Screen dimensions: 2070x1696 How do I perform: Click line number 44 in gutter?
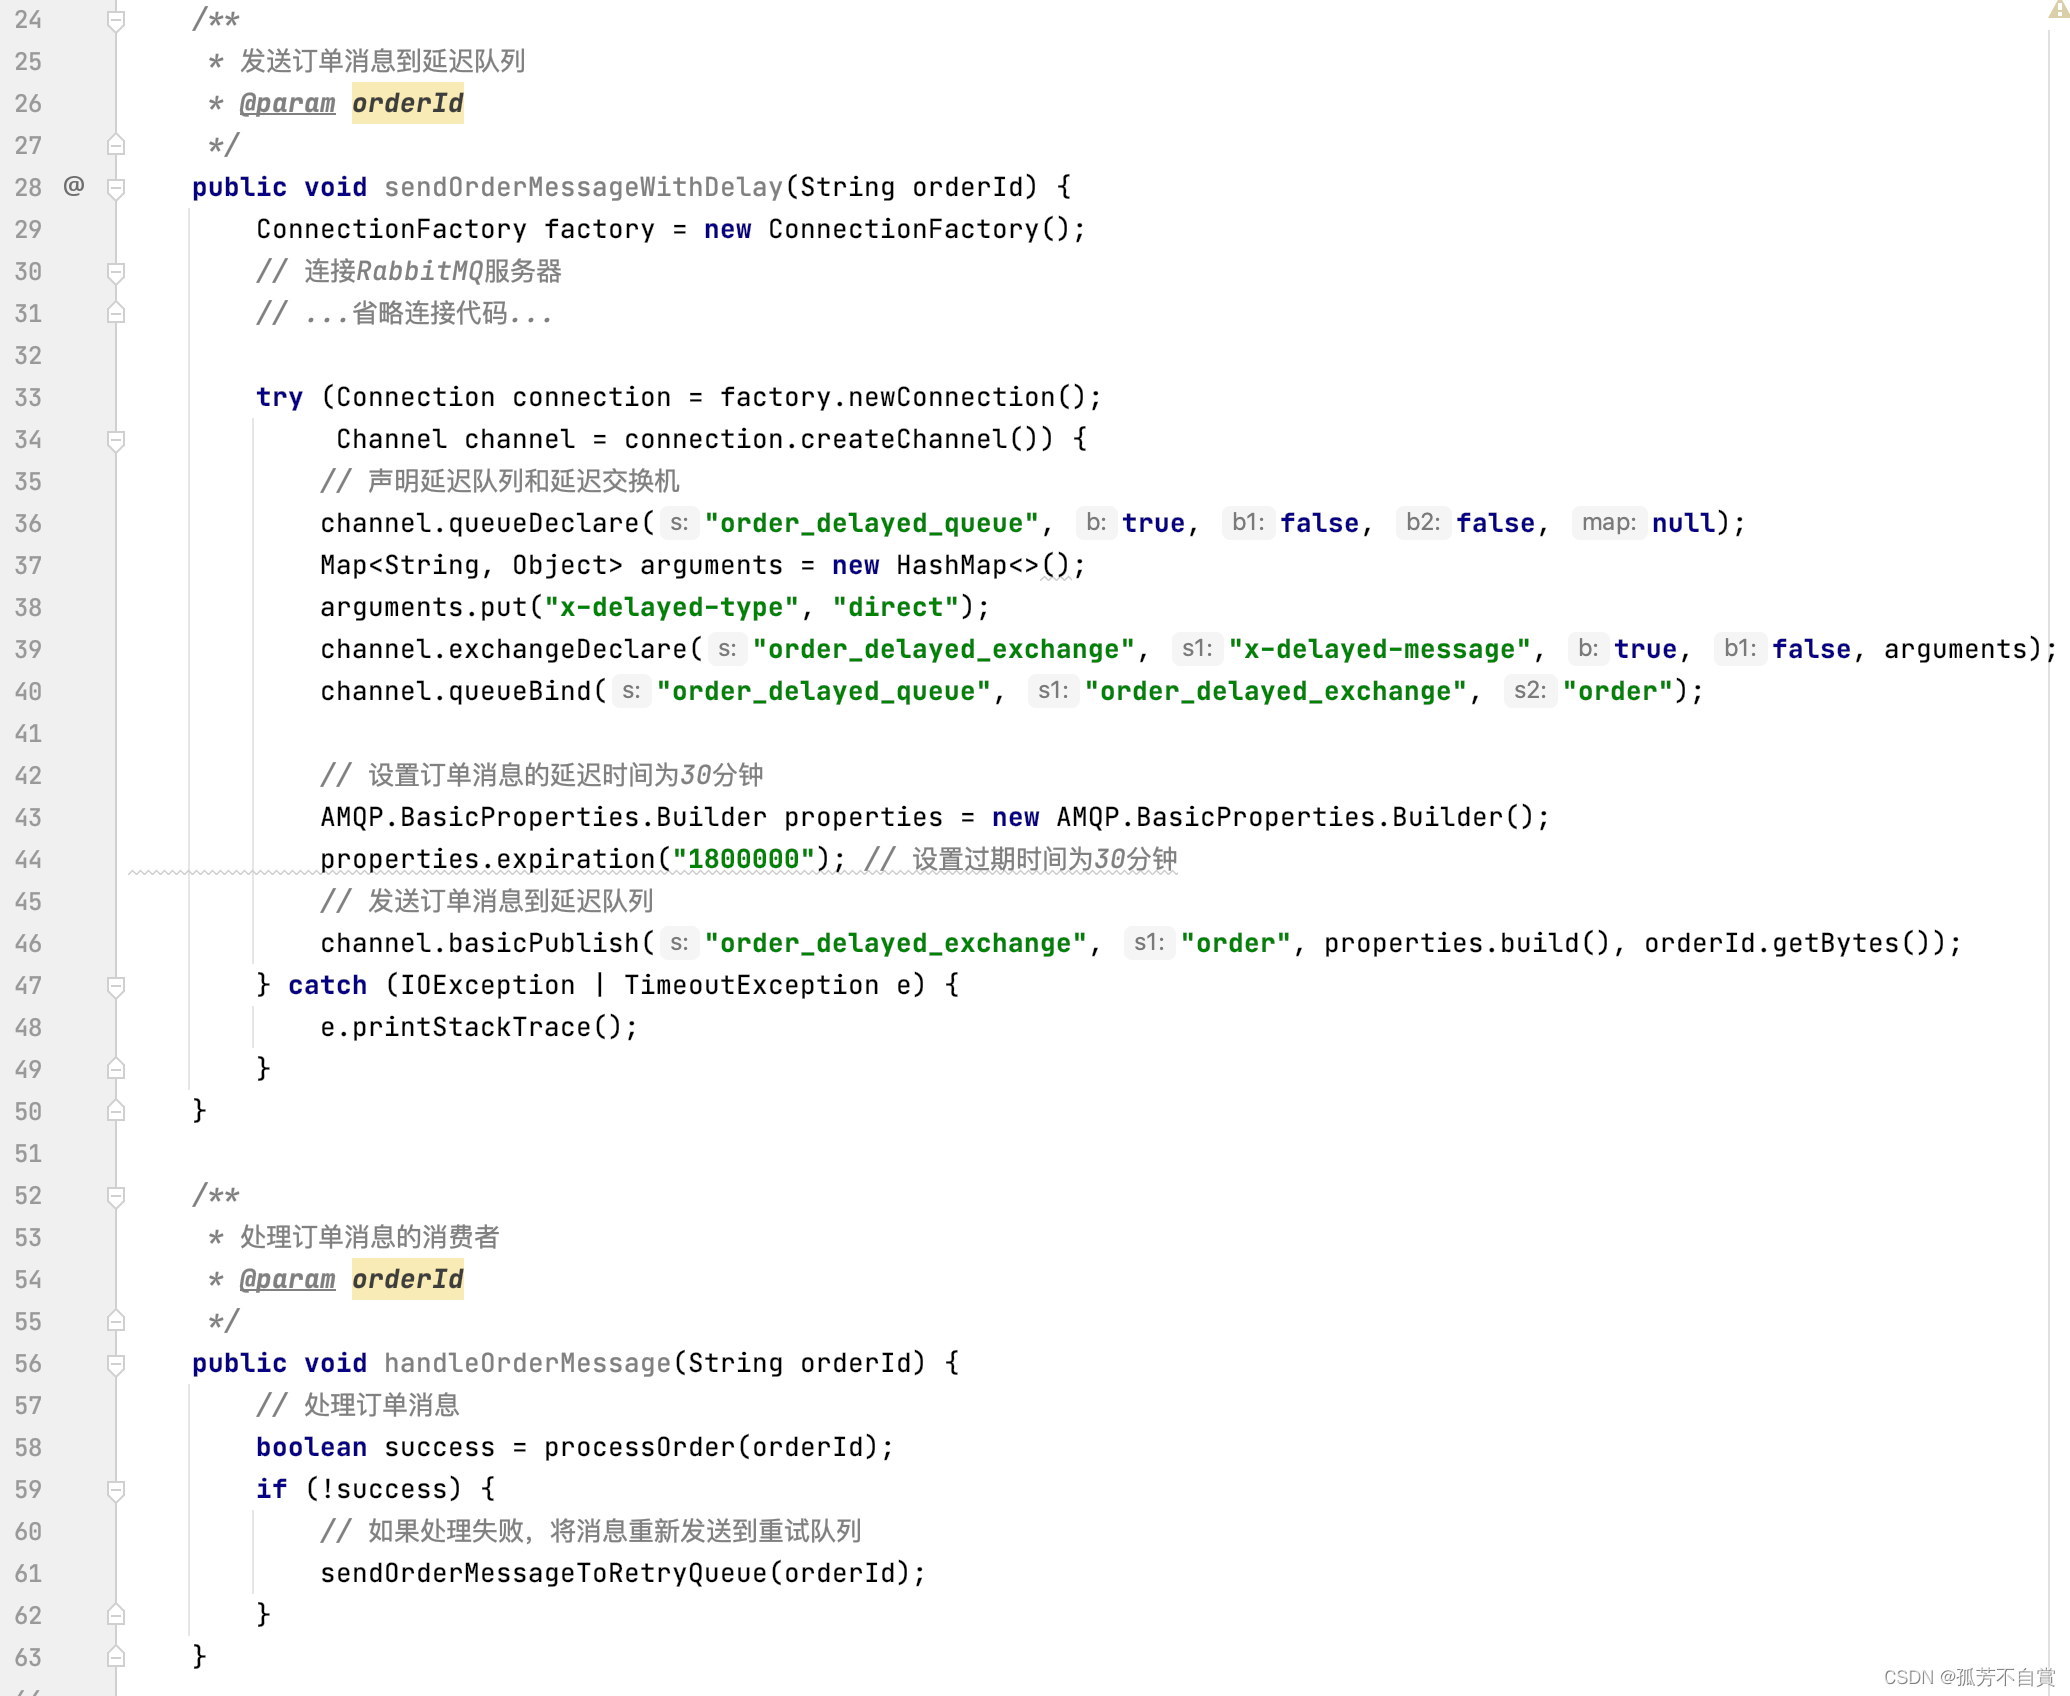click(x=28, y=860)
